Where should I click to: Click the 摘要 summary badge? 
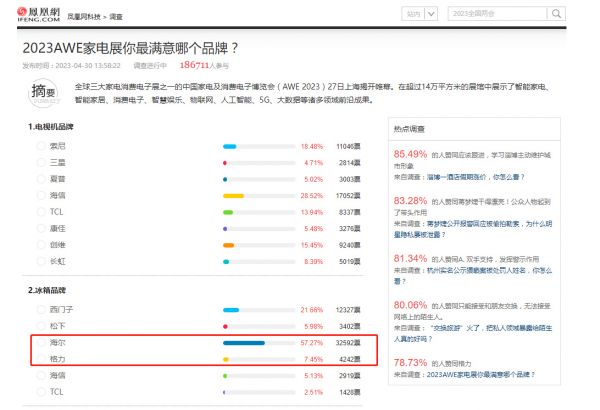[43, 93]
